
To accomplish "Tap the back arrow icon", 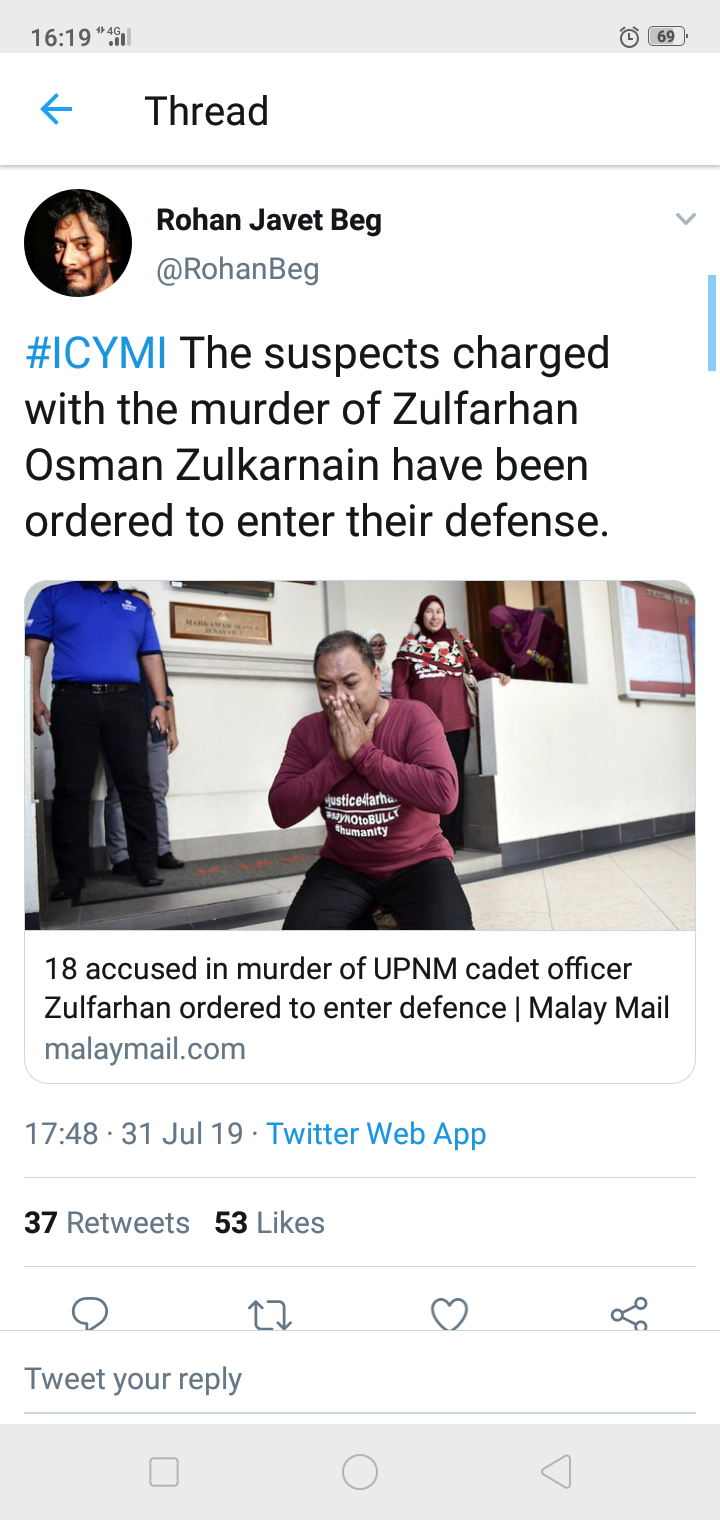I will point(56,110).
